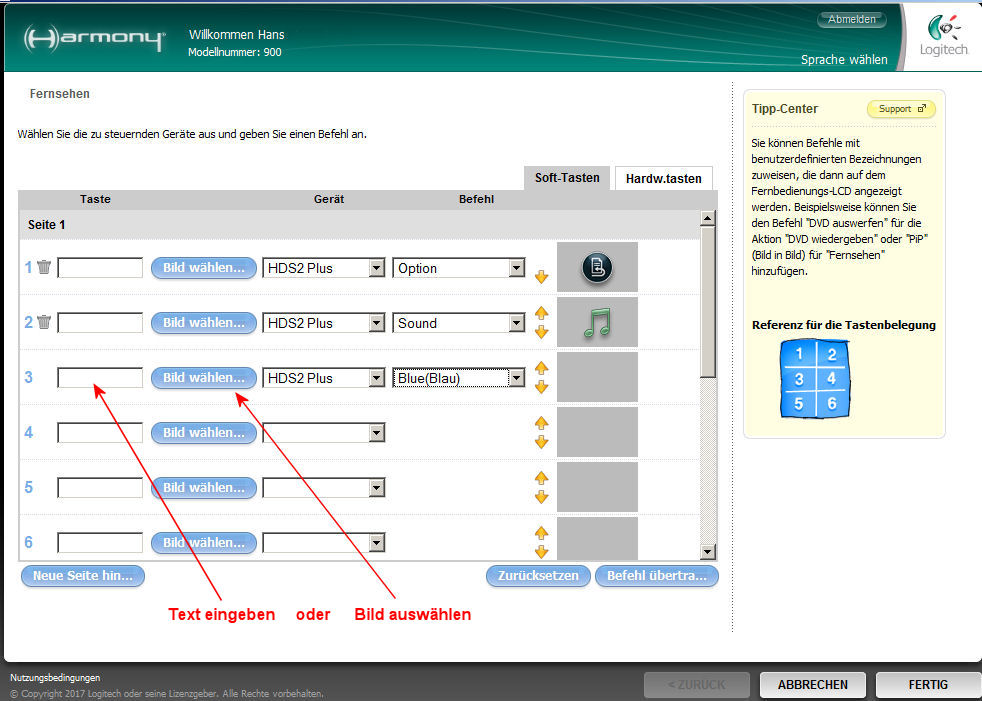Screen dimensions: 982x701
Task: Click the music note image in row 2
Action: 597,322
